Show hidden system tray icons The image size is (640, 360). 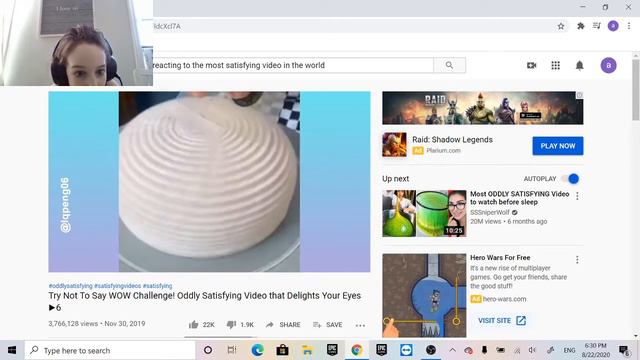[452, 350]
